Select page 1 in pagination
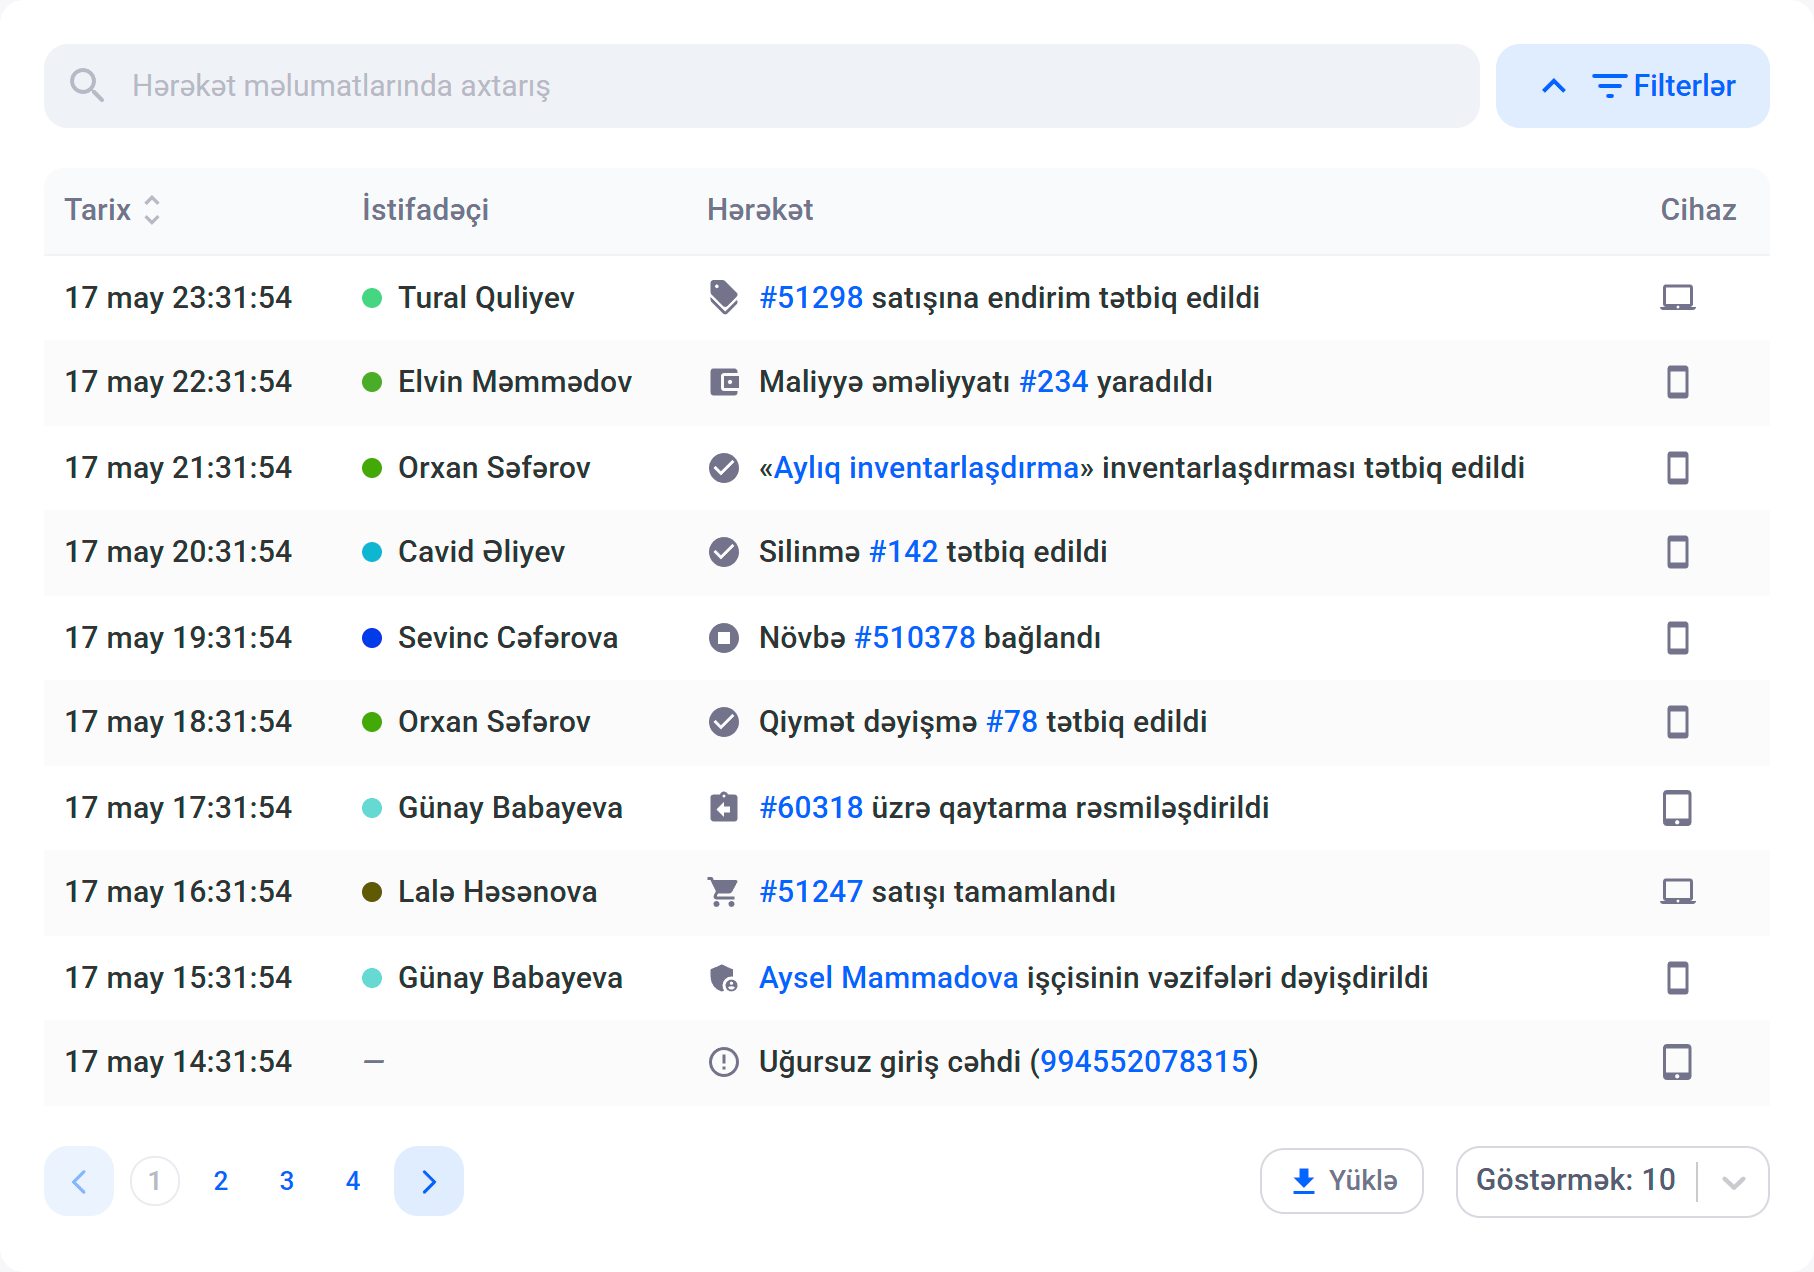 point(155,1181)
